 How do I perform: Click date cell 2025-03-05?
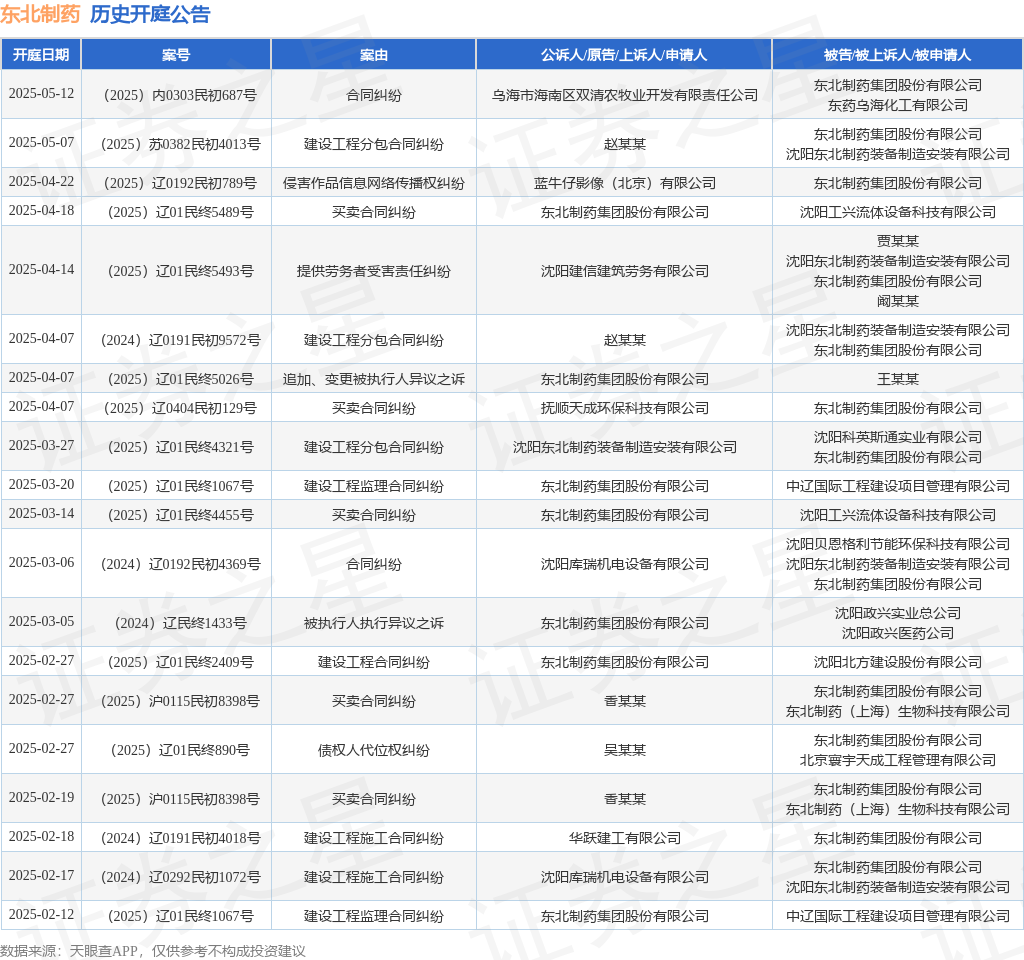[41, 621]
